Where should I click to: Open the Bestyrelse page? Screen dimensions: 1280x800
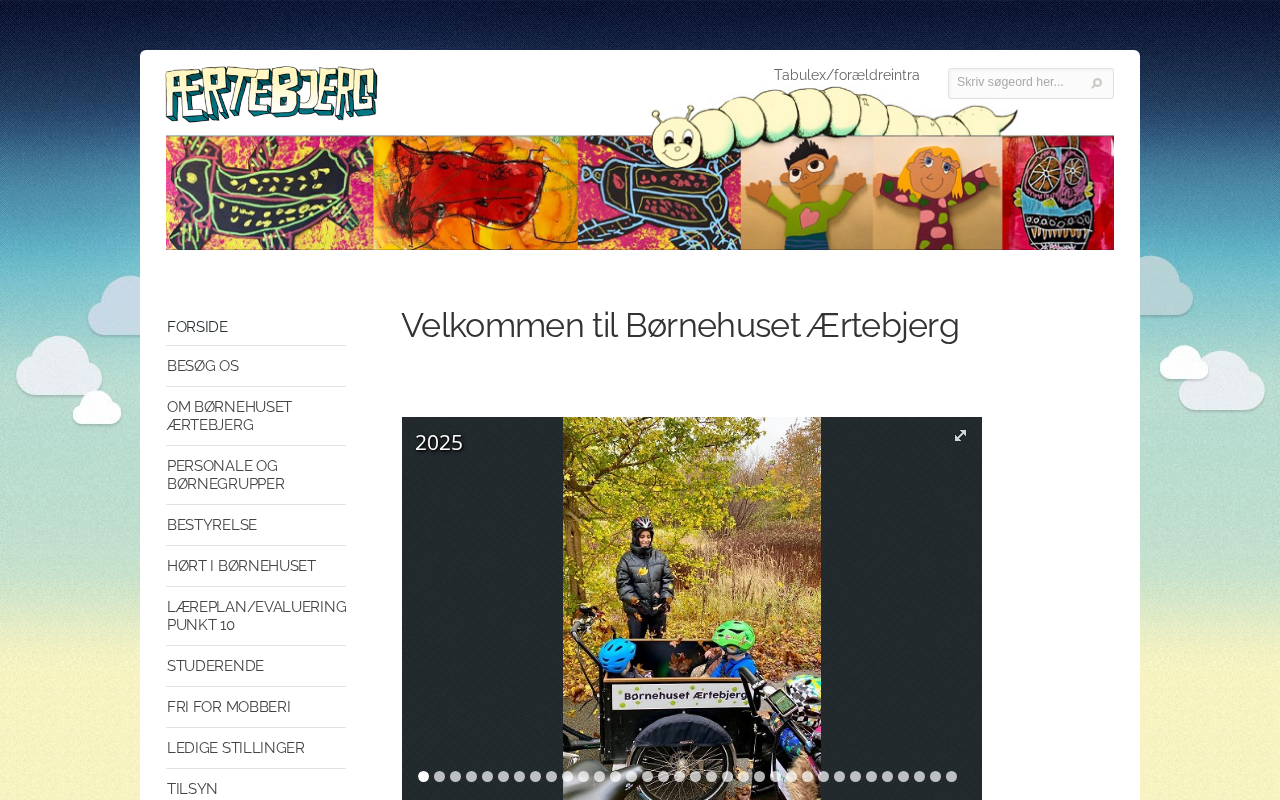point(212,525)
